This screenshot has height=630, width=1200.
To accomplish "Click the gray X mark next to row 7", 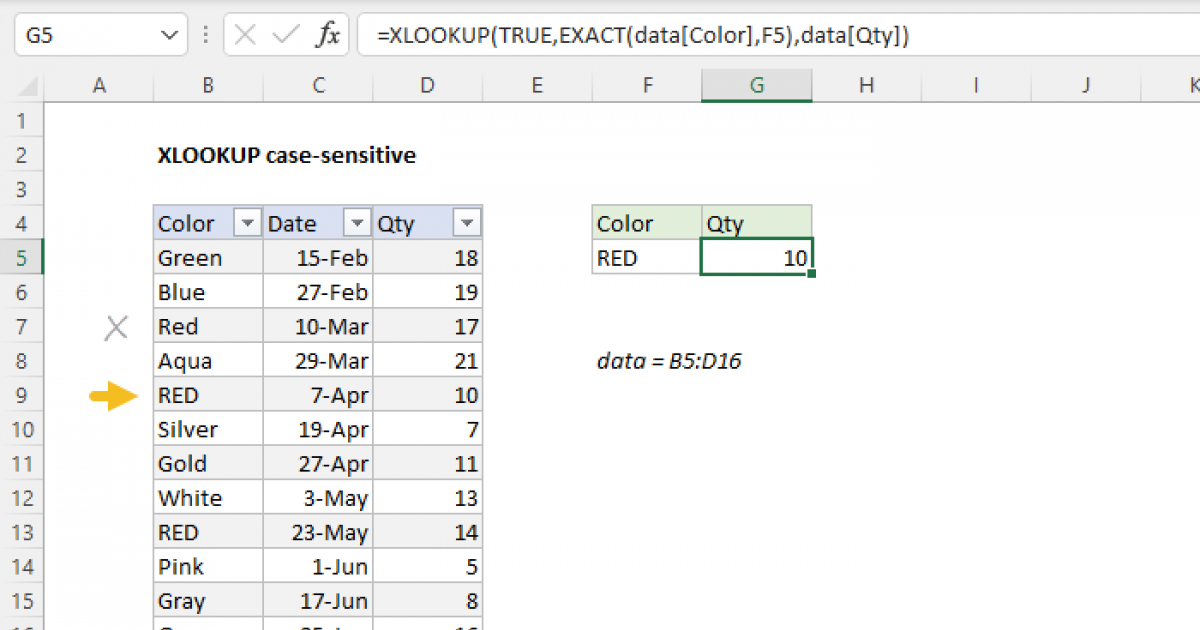I will tap(115, 327).
